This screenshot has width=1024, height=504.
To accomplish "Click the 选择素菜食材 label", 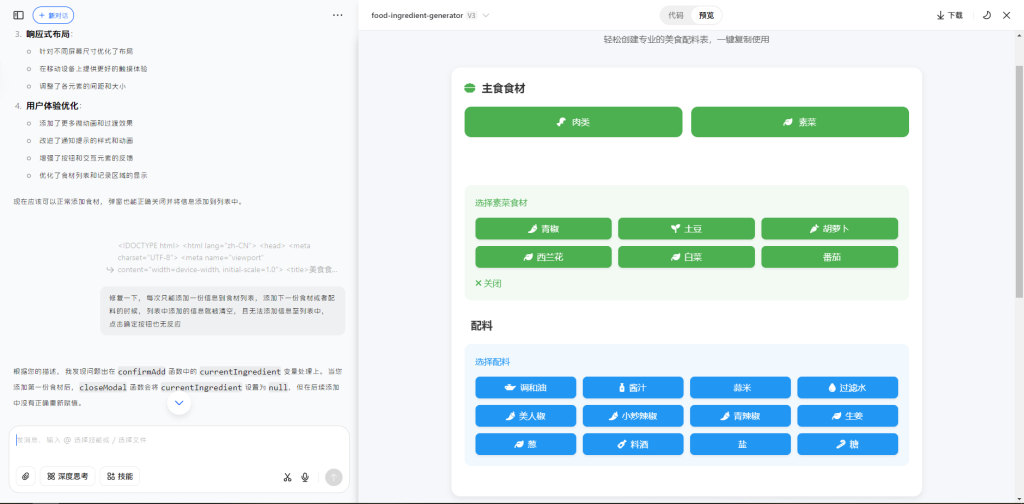I will (x=501, y=203).
